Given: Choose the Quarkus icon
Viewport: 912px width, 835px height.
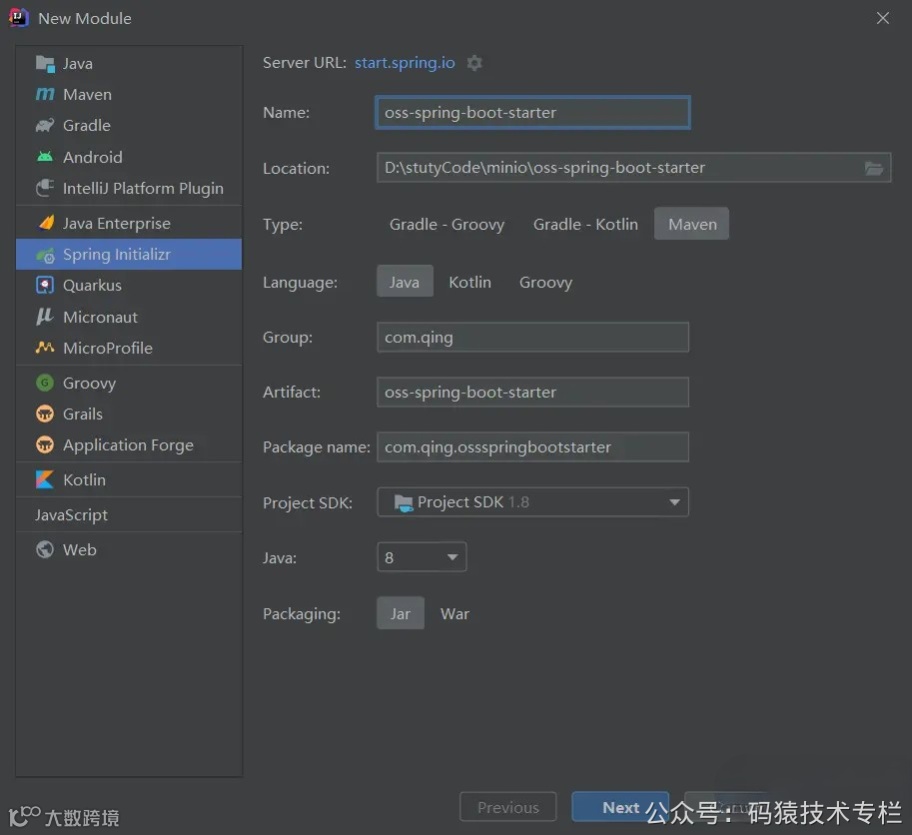Looking at the screenshot, I should click(45, 285).
